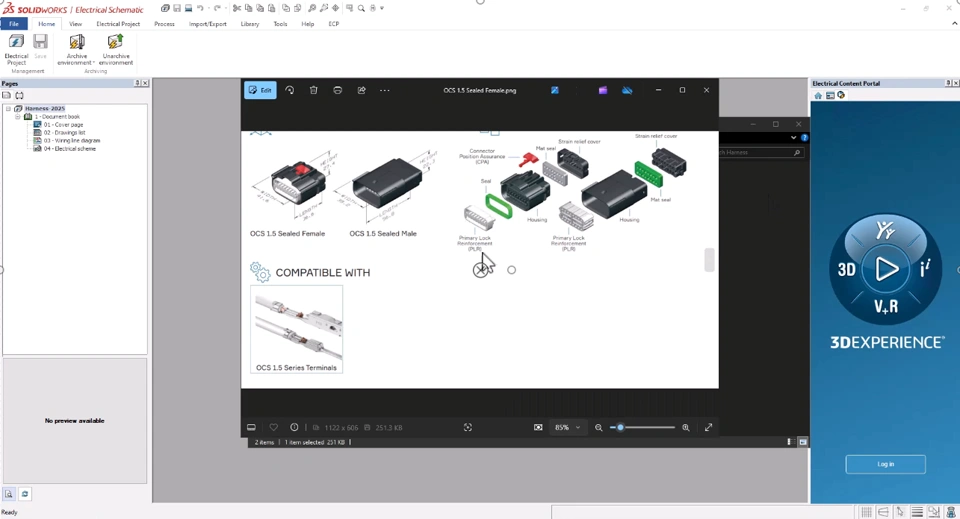Image resolution: width=960 pixels, height=519 pixels.
Task: Select 02 - Drawings list in tree
Action: (64, 132)
